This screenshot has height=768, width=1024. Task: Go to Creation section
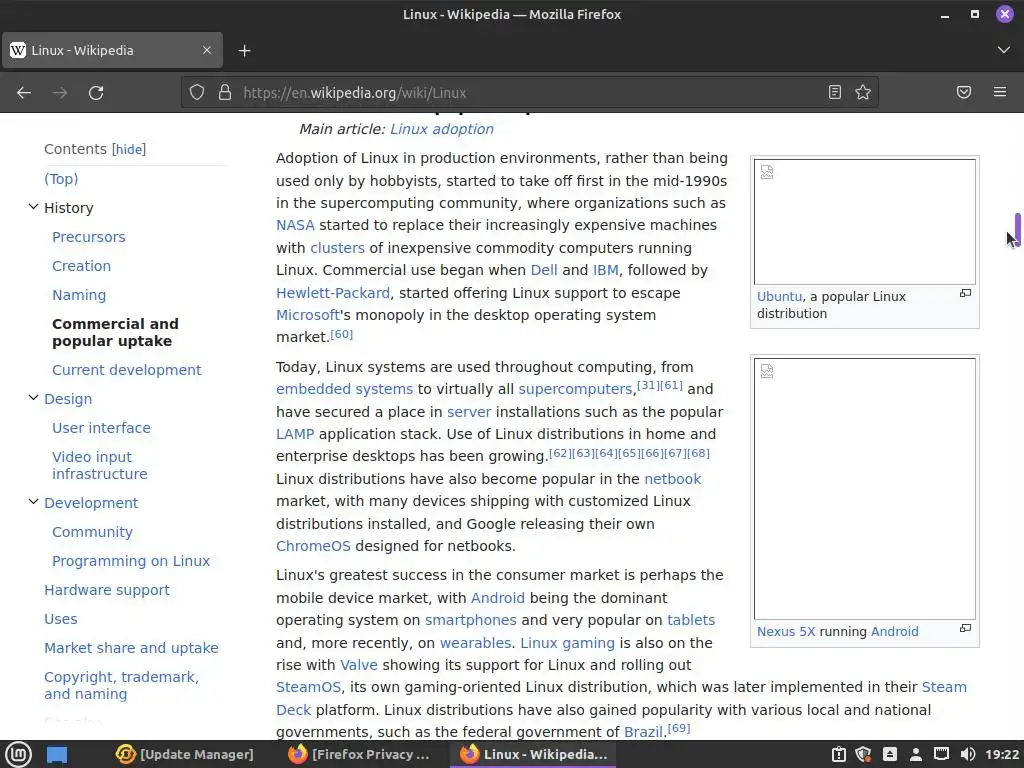tap(82, 266)
